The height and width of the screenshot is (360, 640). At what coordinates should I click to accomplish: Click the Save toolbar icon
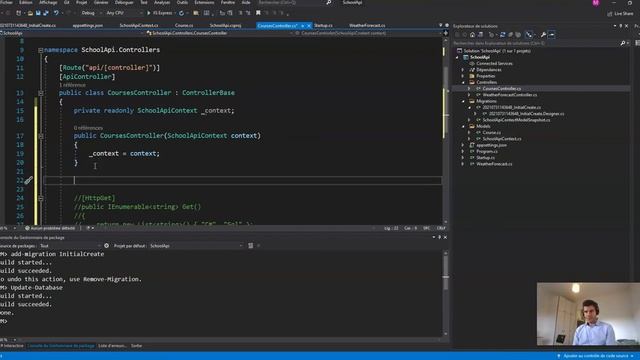click(x=38, y=13)
